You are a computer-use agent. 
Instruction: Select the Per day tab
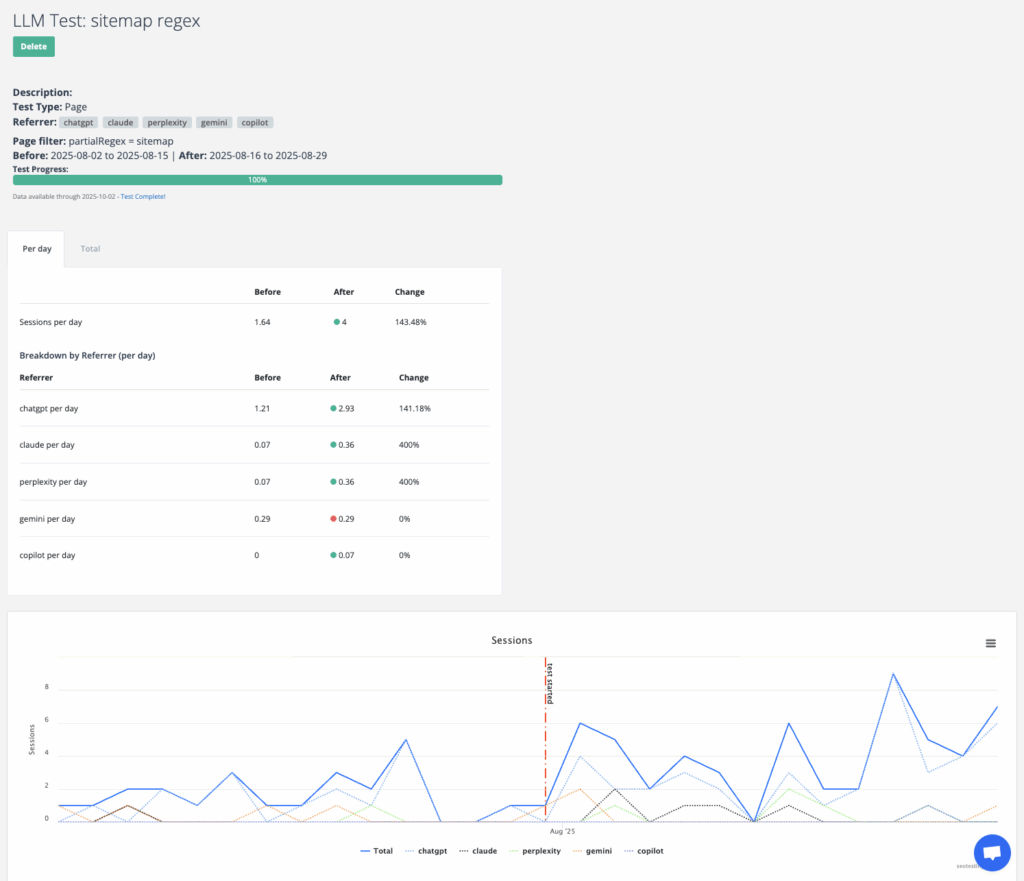[x=37, y=248]
